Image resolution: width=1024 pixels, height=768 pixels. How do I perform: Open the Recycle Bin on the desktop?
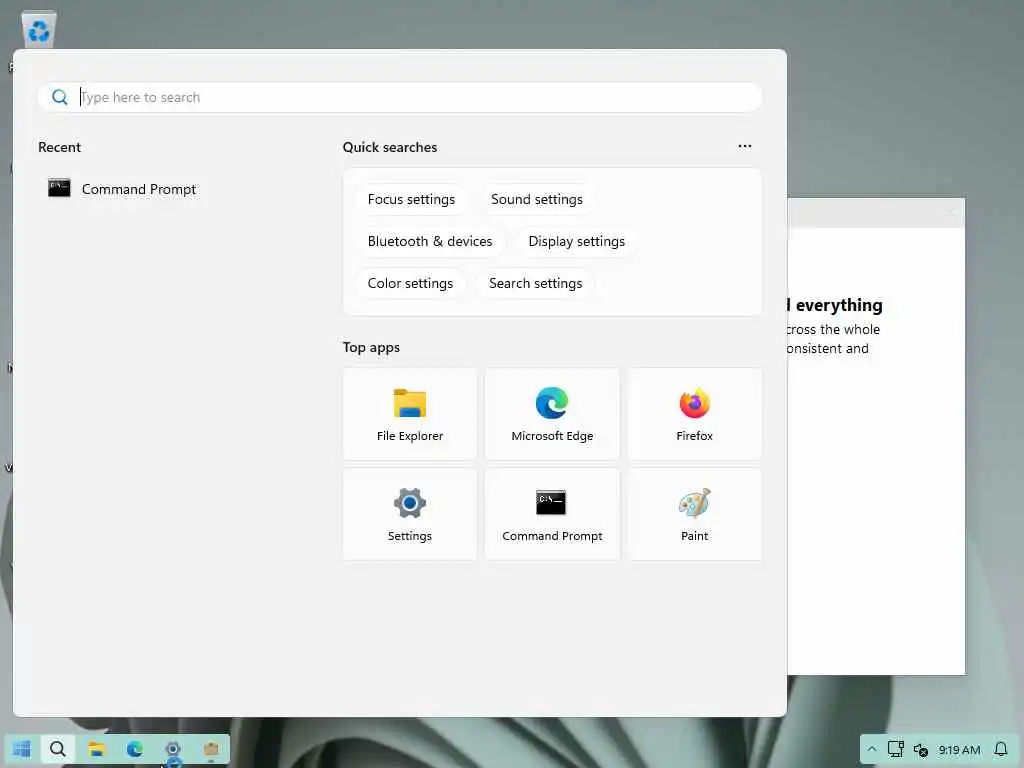[39, 29]
